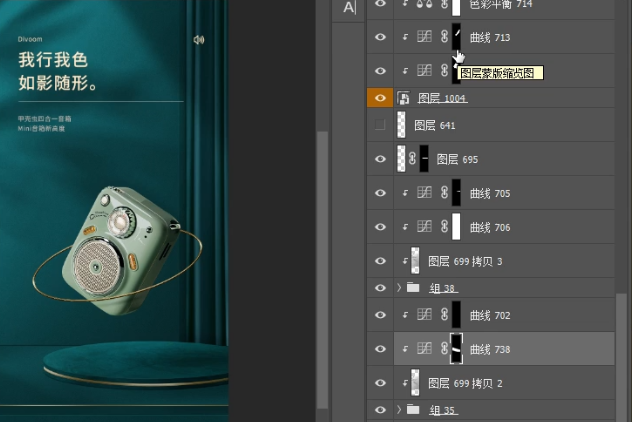The width and height of the screenshot is (632, 422).
Task: Select the layer named 曲线 705
Action: (x=490, y=193)
